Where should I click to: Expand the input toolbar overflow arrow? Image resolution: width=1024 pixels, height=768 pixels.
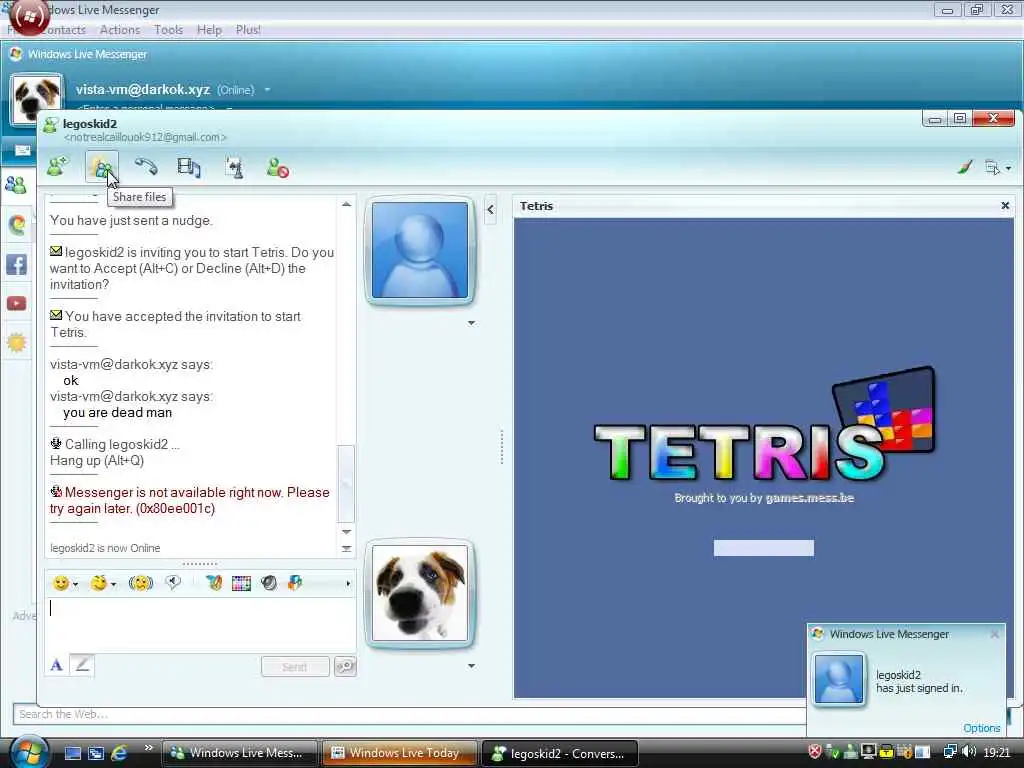[347, 584]
